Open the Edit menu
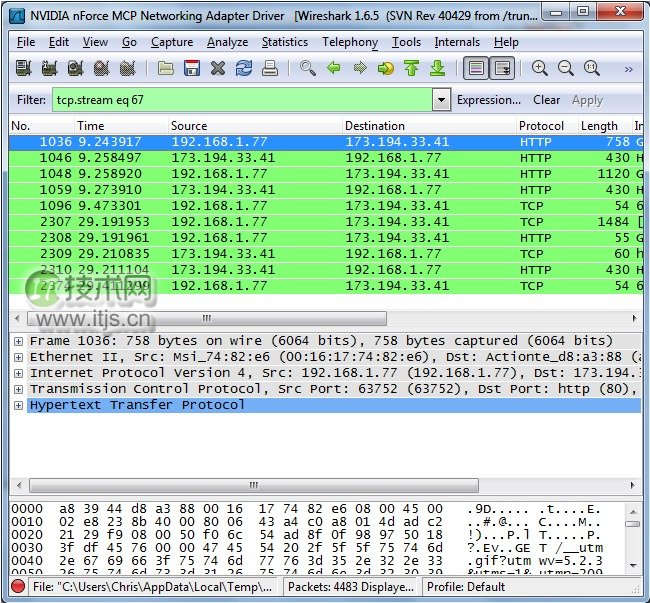This screenshot has height=603, width=650. click(59, 42)
